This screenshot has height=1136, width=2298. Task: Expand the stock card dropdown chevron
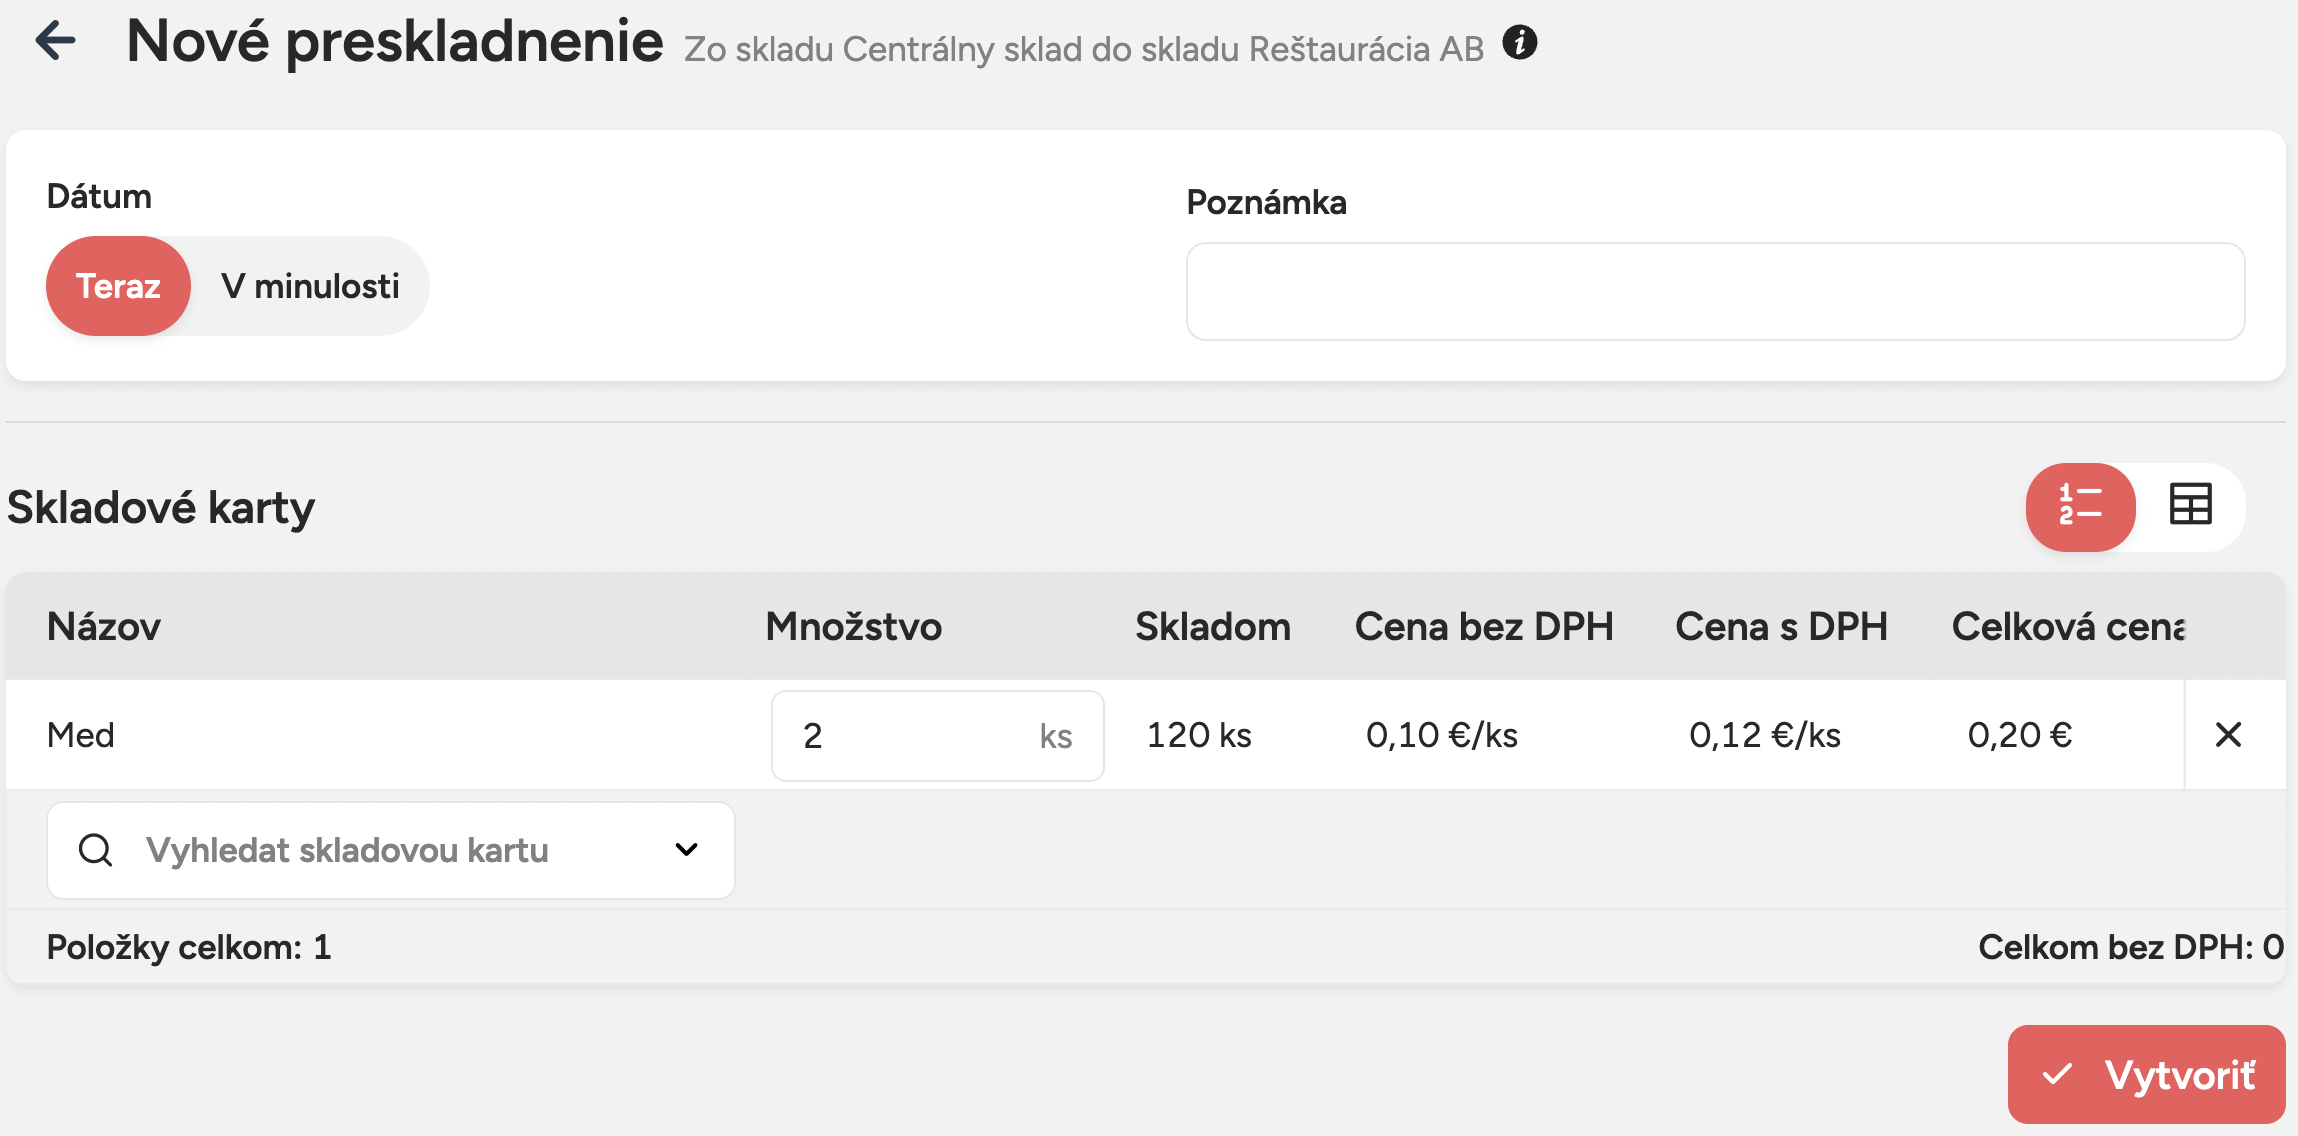pos(686,850)
